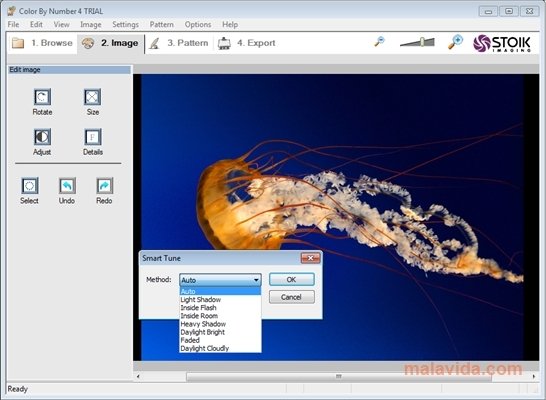Open the Details tool
The image size is (546, 400).
click(x=93, y=137)
